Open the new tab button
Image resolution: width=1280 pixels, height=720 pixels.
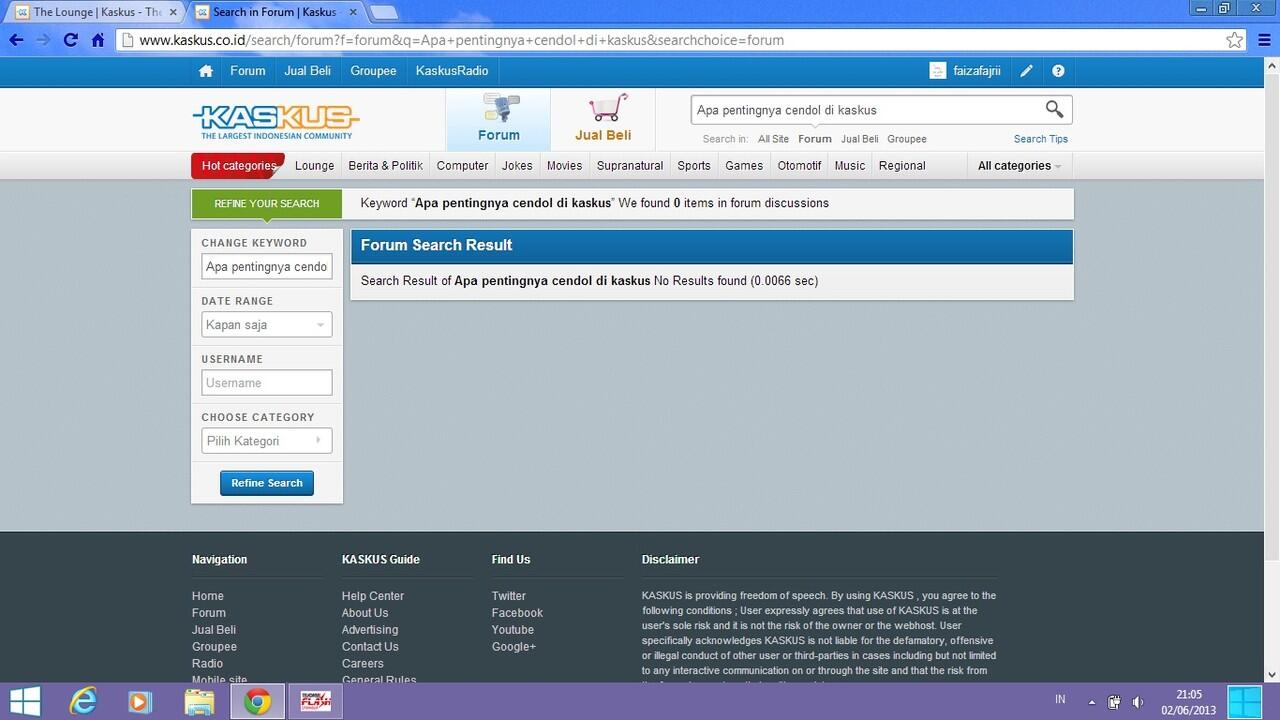click(384, 12)
